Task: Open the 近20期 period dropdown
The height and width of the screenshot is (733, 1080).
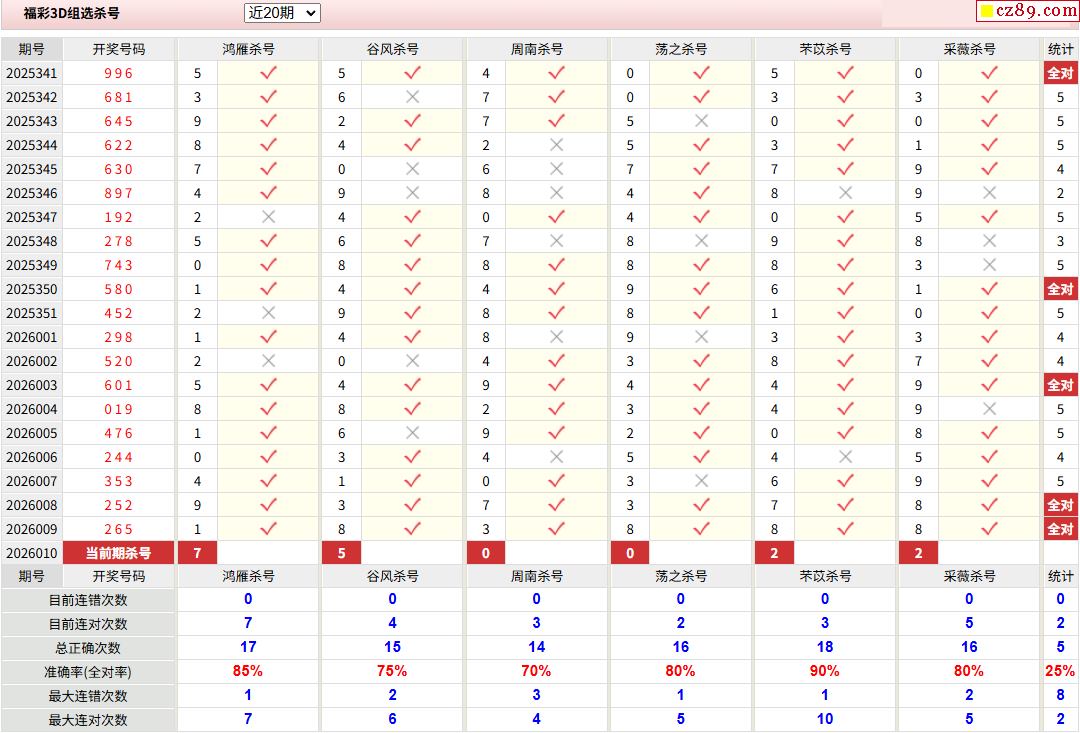Action: click(282, 13)
